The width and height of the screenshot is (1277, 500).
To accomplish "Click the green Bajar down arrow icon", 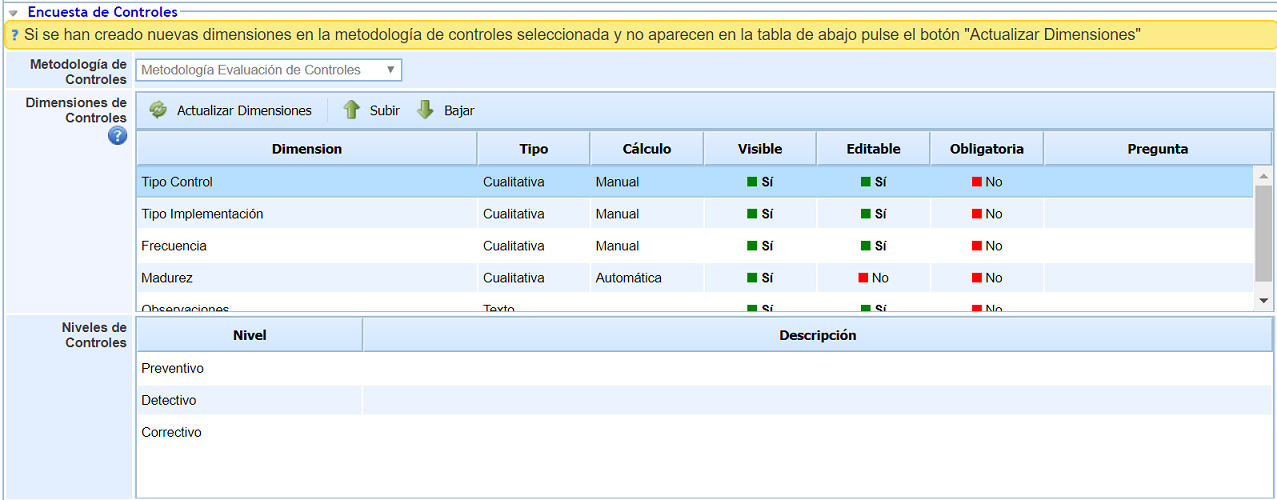I will [425, 110].
